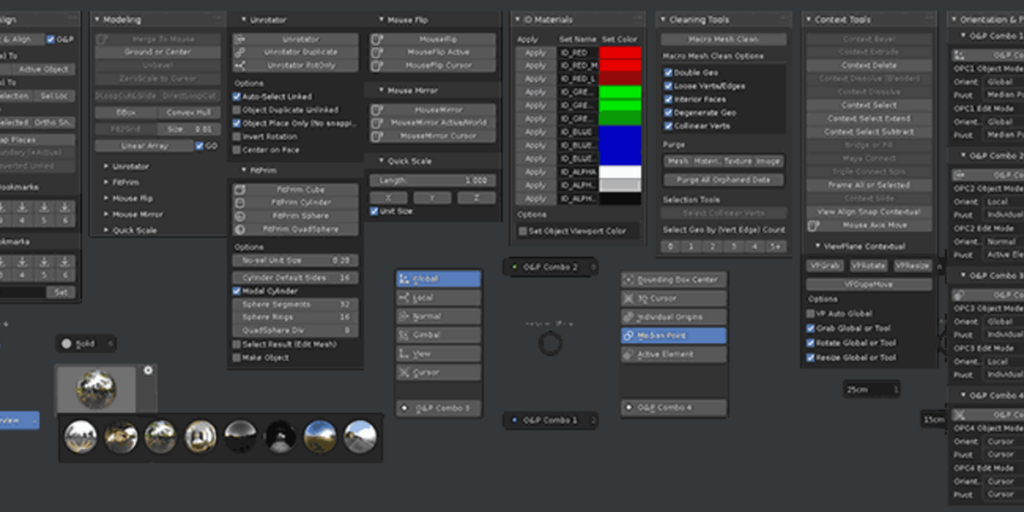Click the Sphere Segments 32 field
The image size is (1024, 512).
tap(295, 304)
